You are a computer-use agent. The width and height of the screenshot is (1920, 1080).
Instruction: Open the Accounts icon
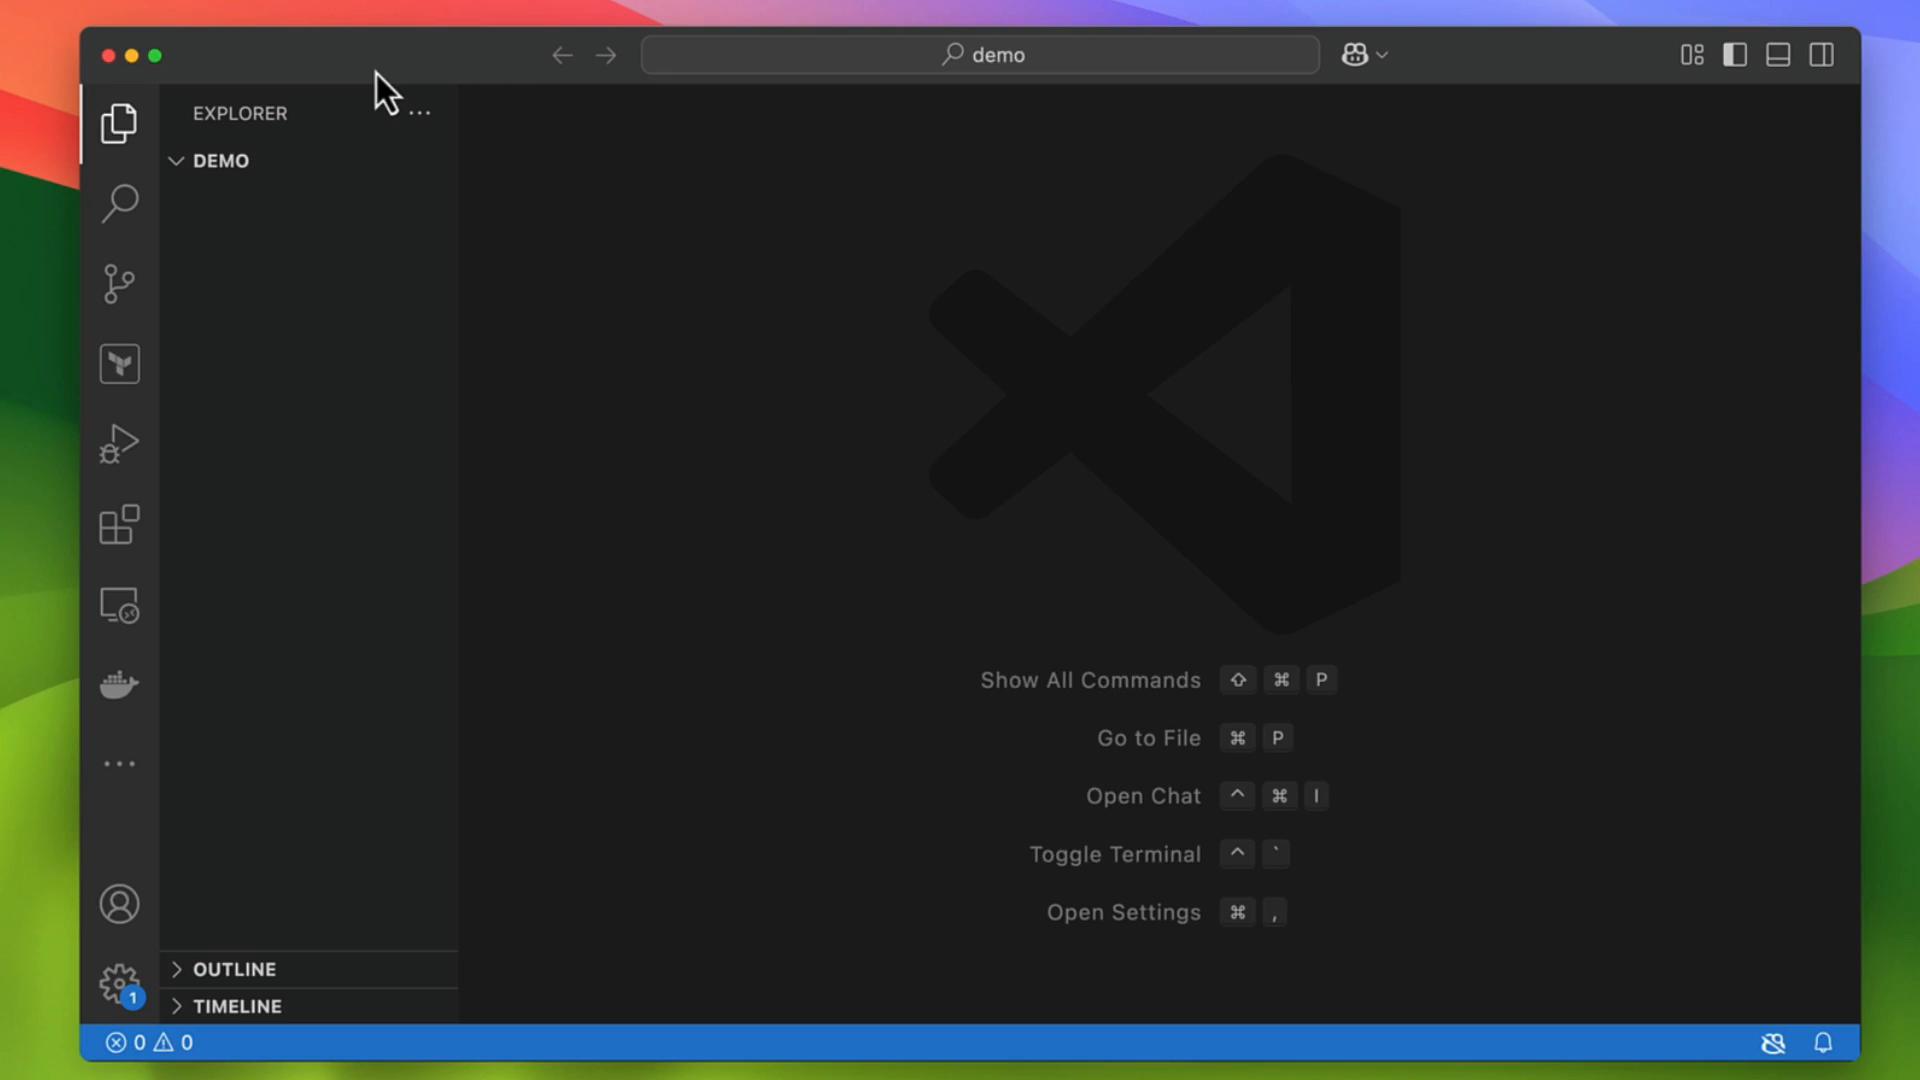pos(119,904)
